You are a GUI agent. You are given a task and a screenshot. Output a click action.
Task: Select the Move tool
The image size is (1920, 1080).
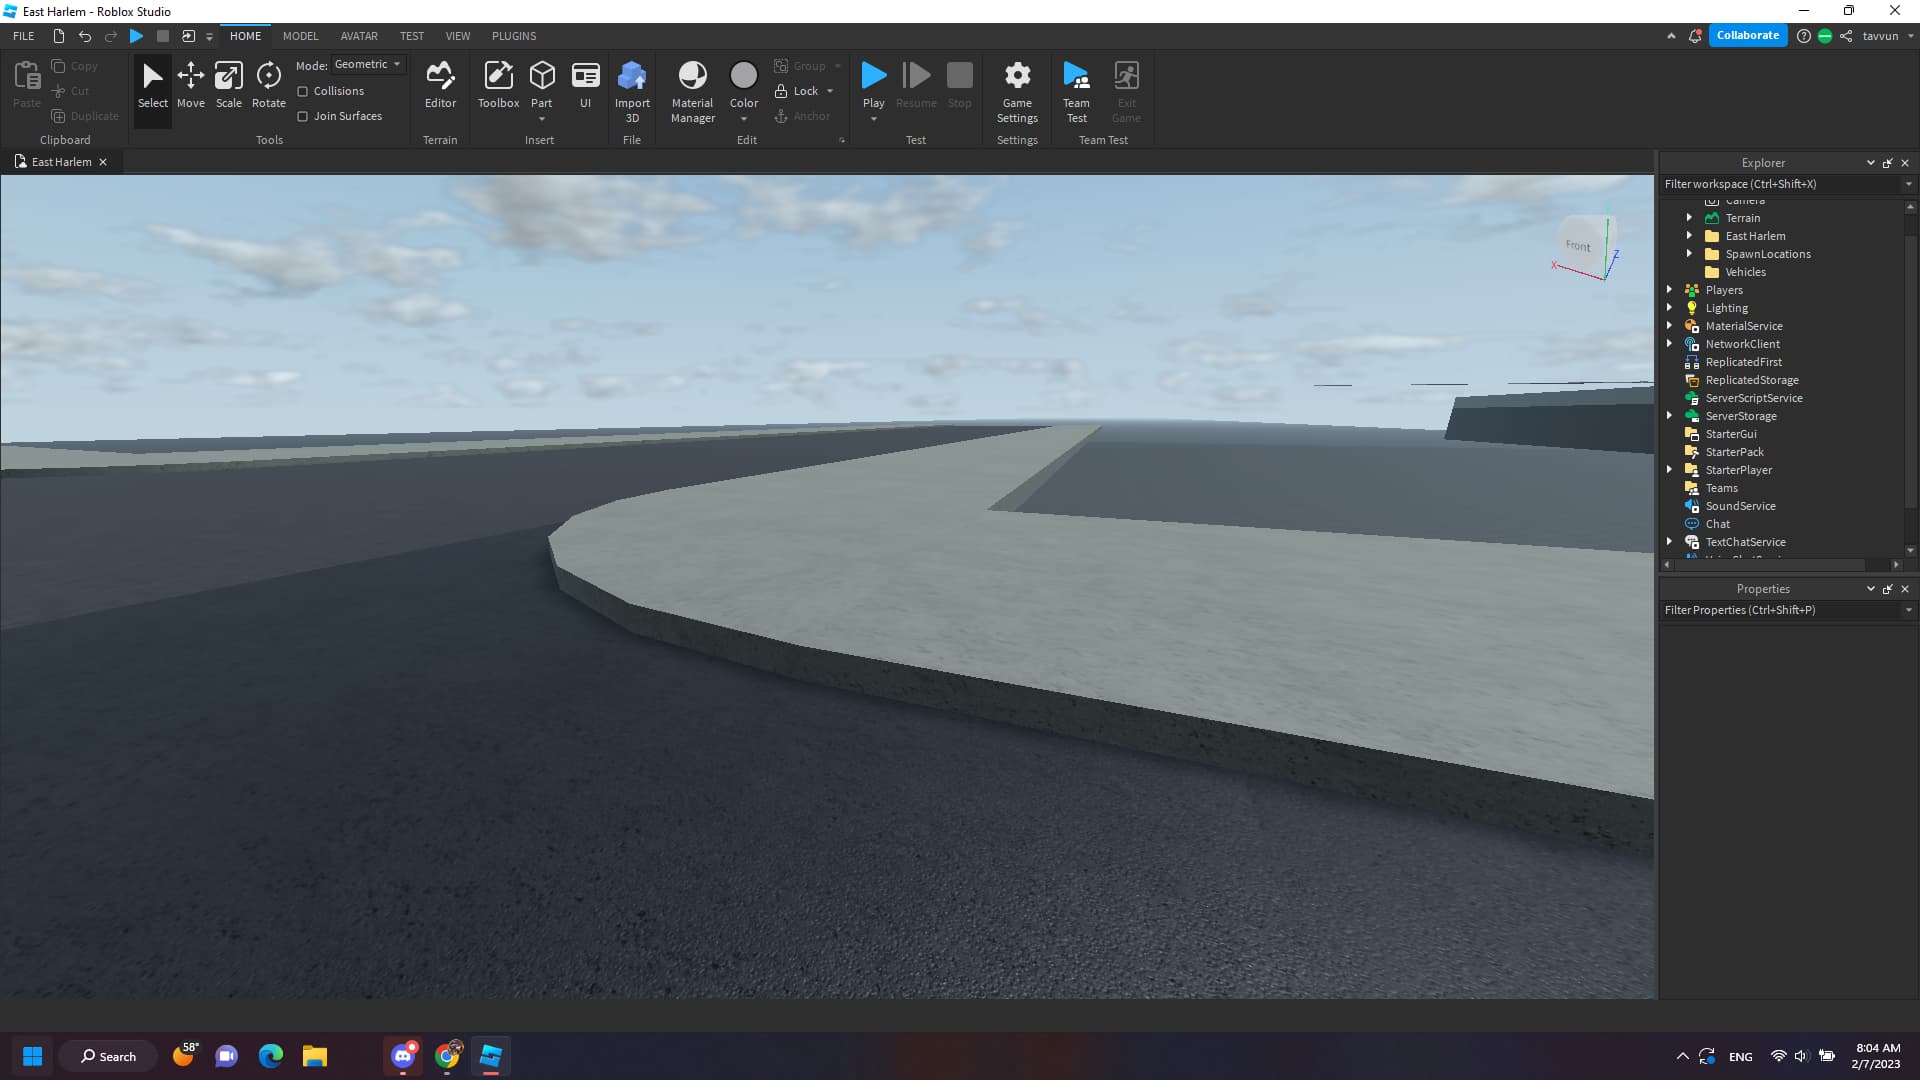tap(190, 85)
